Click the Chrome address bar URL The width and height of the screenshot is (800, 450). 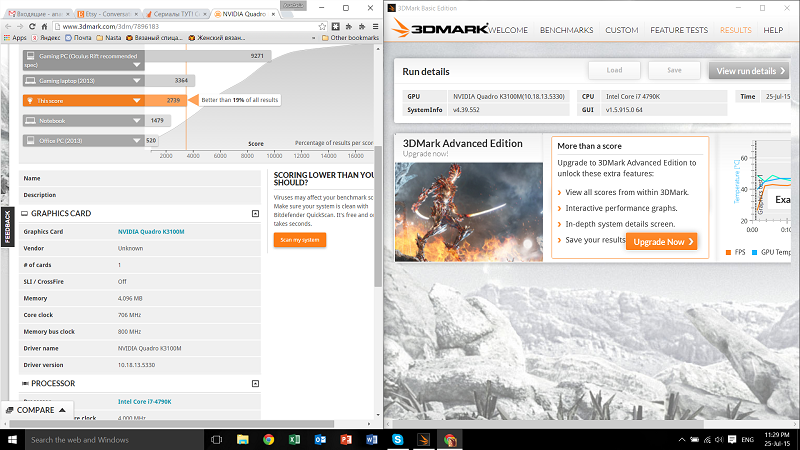click(x=111, y=26)
